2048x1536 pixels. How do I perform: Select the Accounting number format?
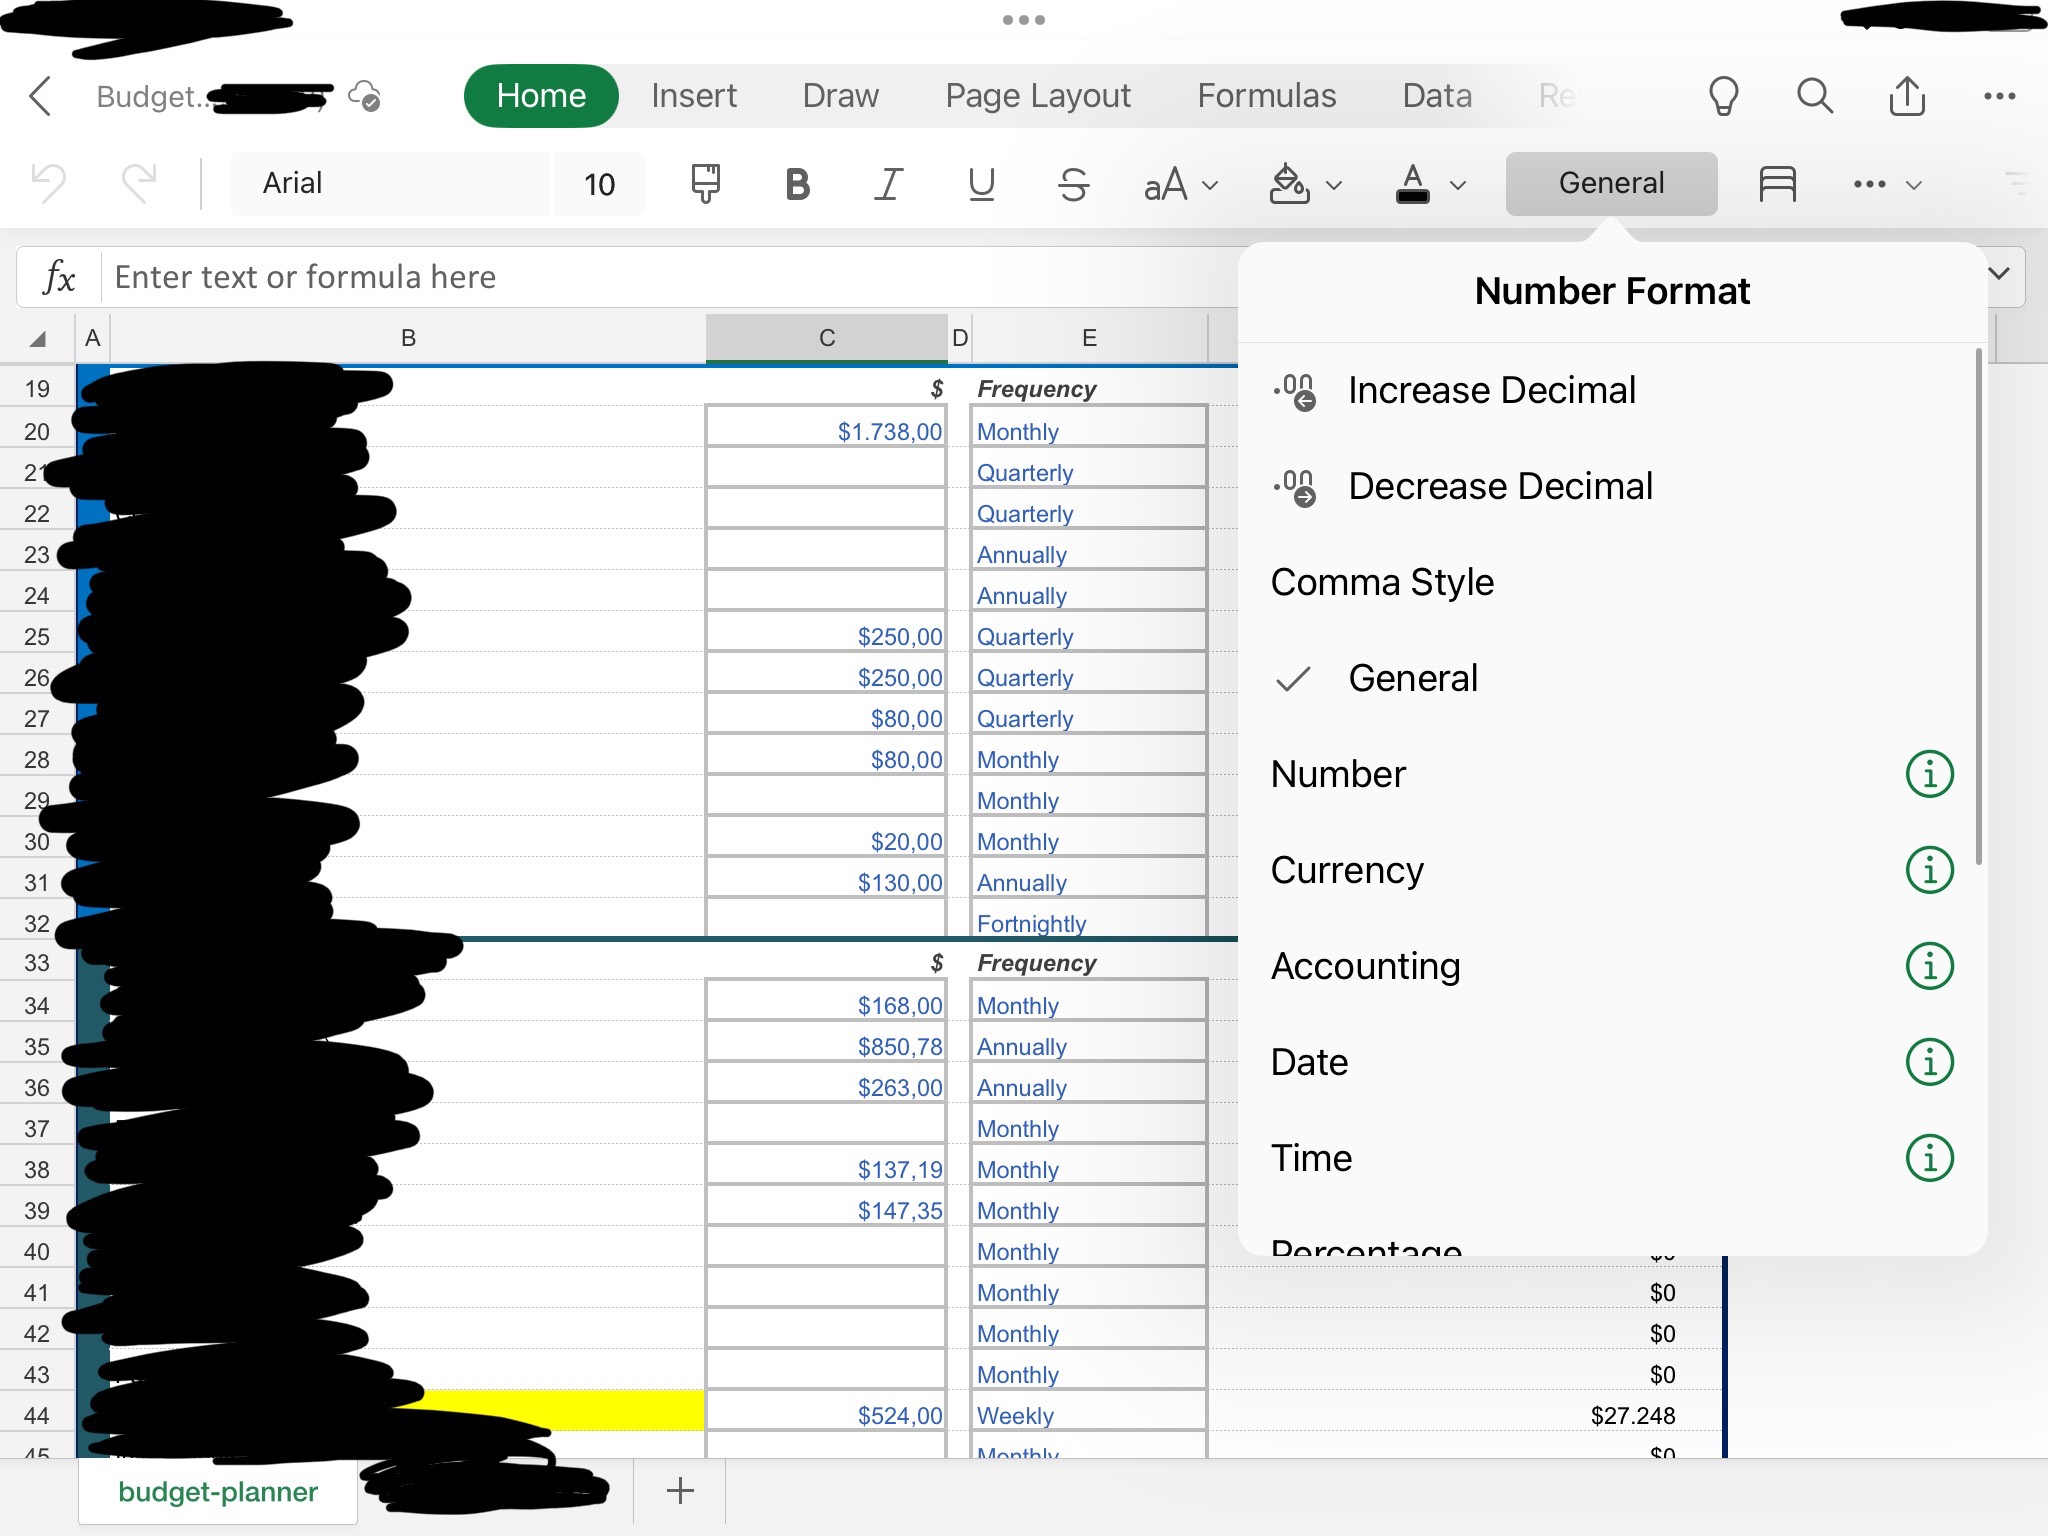[1365, 966]
